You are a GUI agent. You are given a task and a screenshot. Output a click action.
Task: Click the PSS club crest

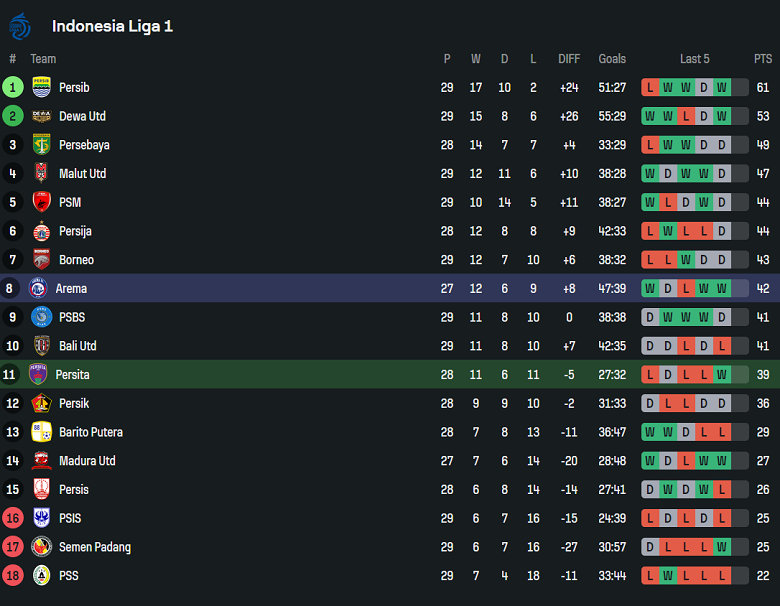tap(41, 576)
